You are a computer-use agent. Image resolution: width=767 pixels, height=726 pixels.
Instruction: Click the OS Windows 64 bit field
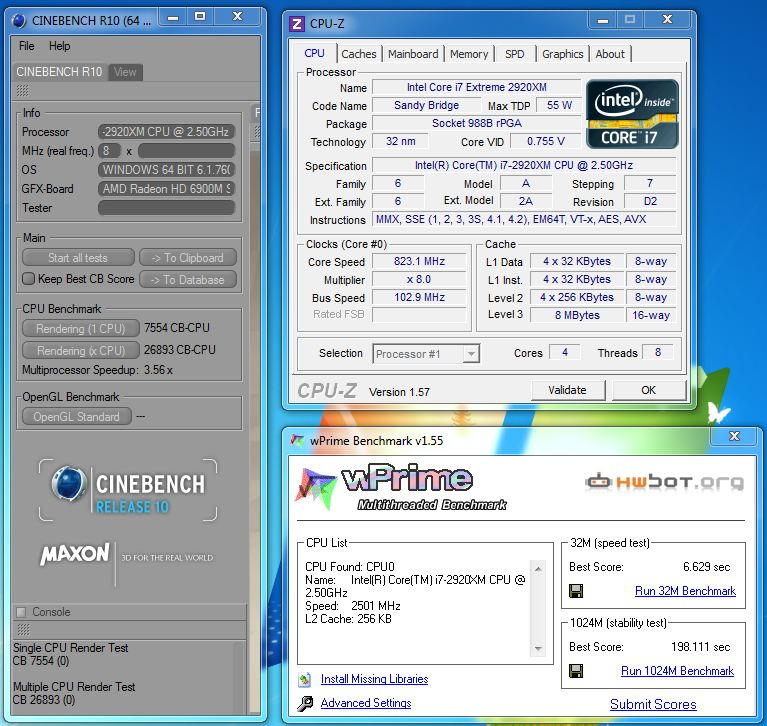click(x=166, y=170)
